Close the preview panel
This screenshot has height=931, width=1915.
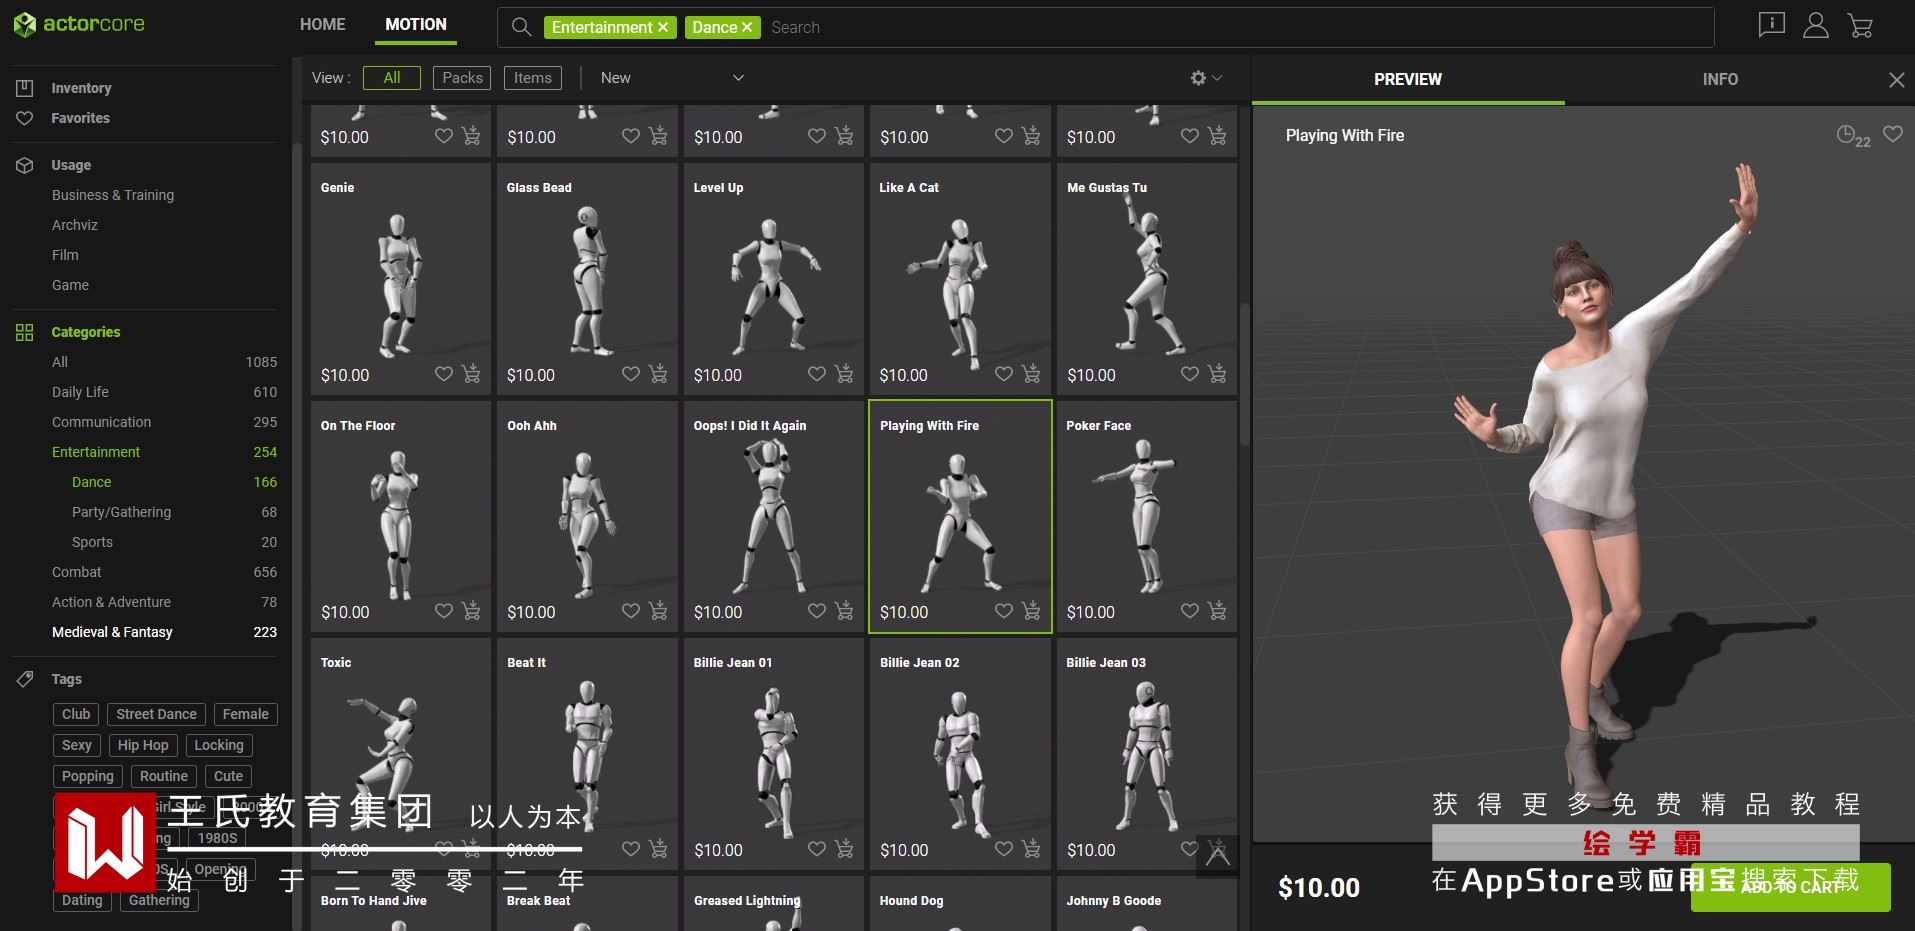1896,80
